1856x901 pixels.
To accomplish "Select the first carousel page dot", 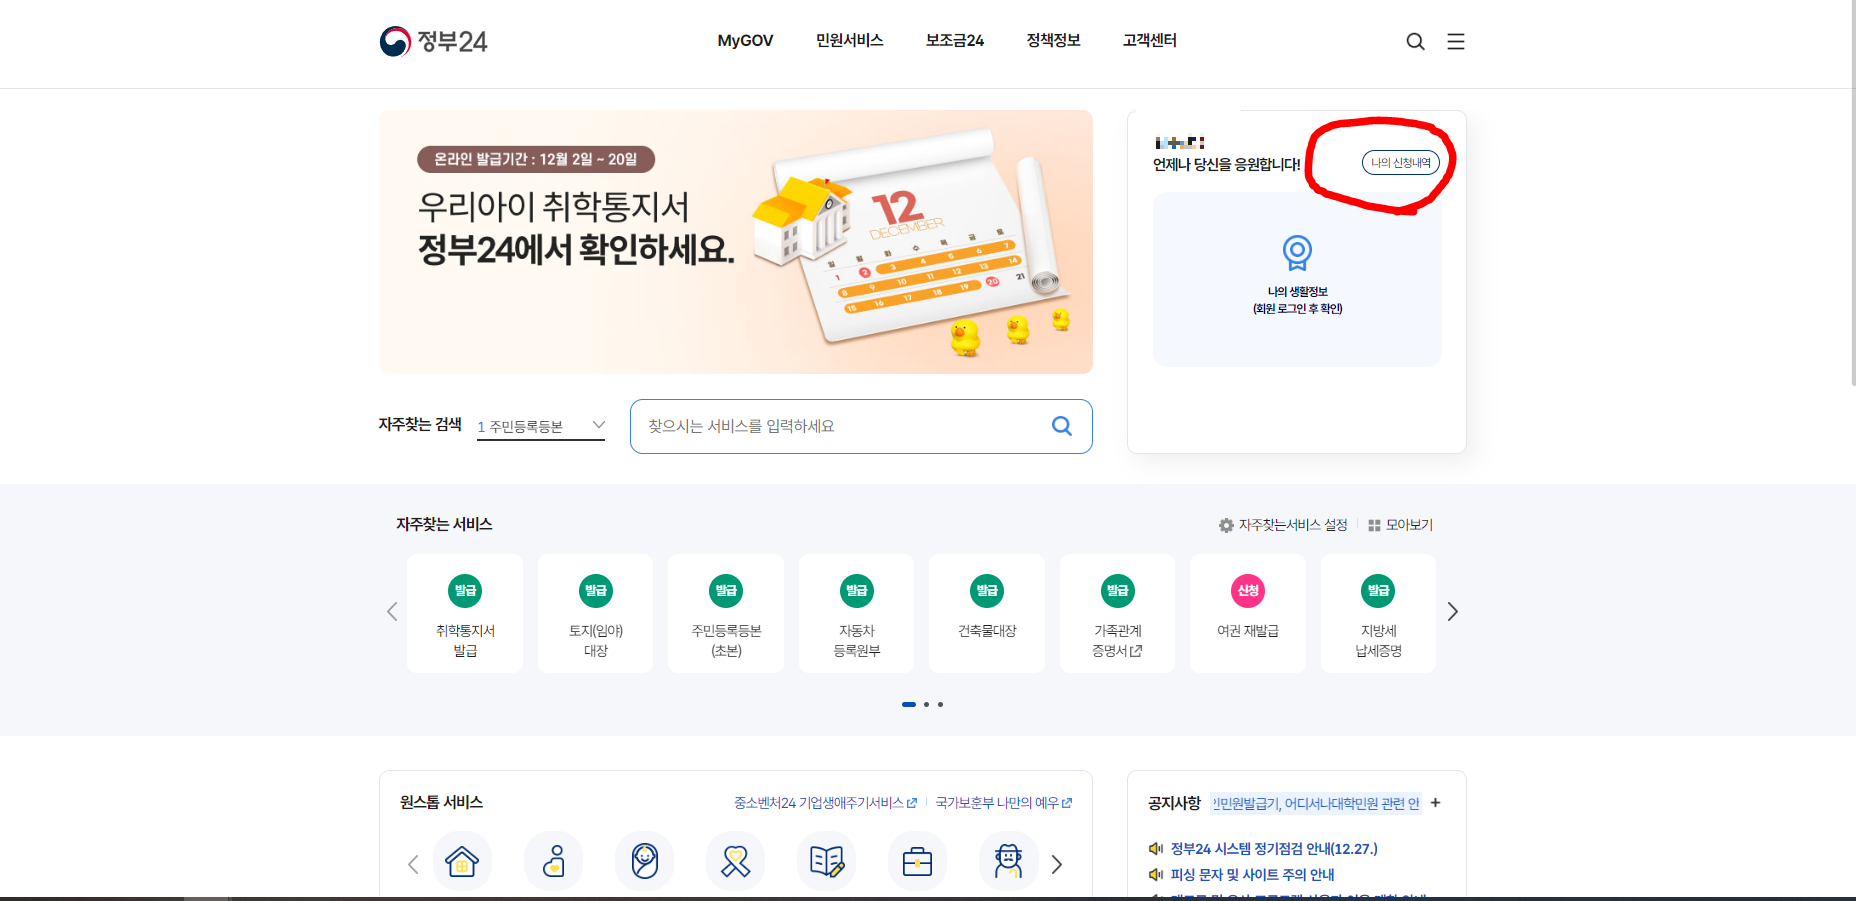I will tap(909, 705).
